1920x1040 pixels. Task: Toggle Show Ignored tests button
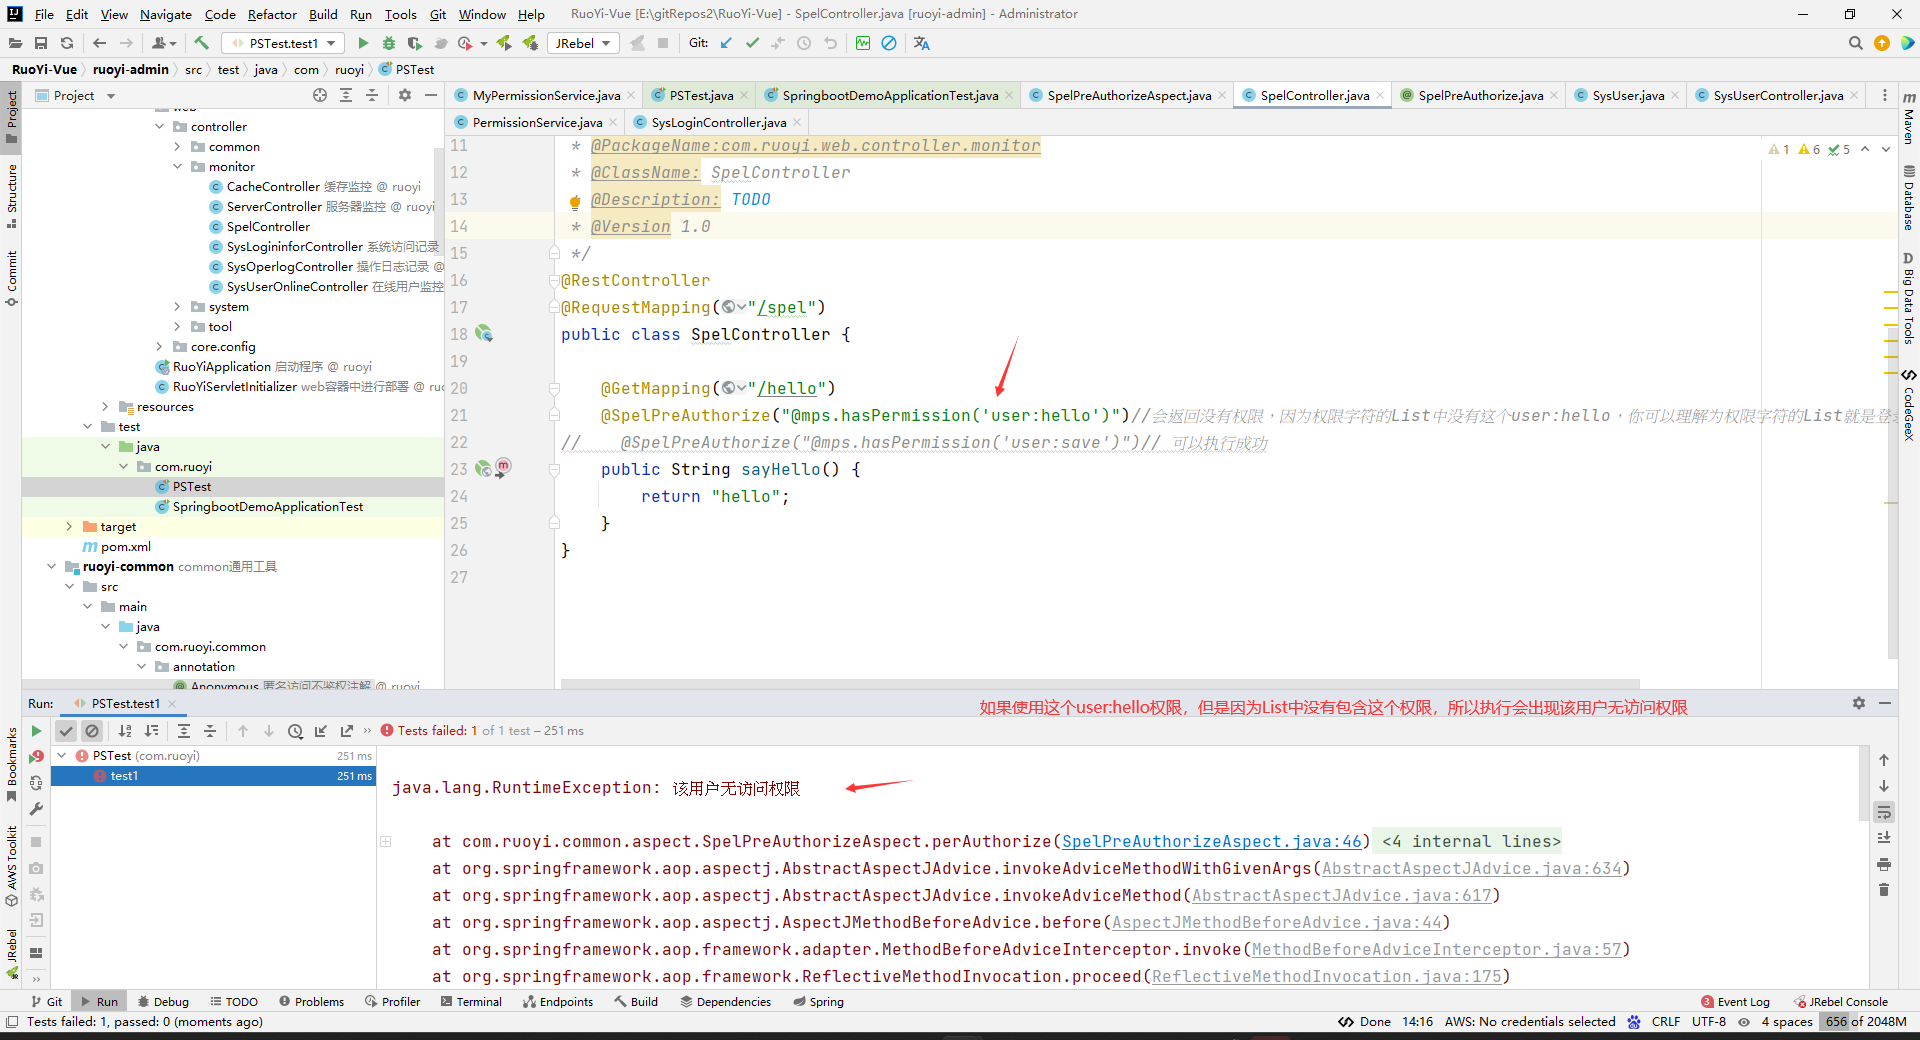click(x=92, y=731)
